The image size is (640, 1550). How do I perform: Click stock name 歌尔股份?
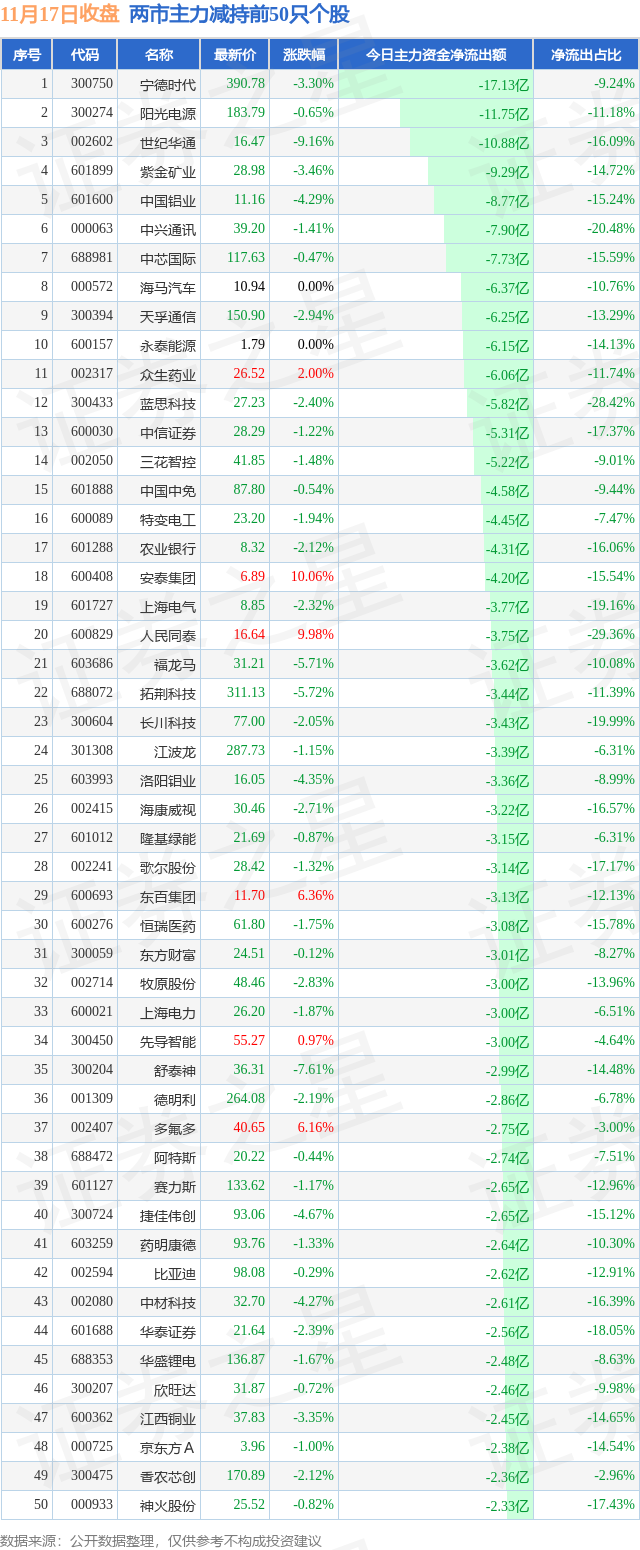pyautogui.click(x=168, y=867)
